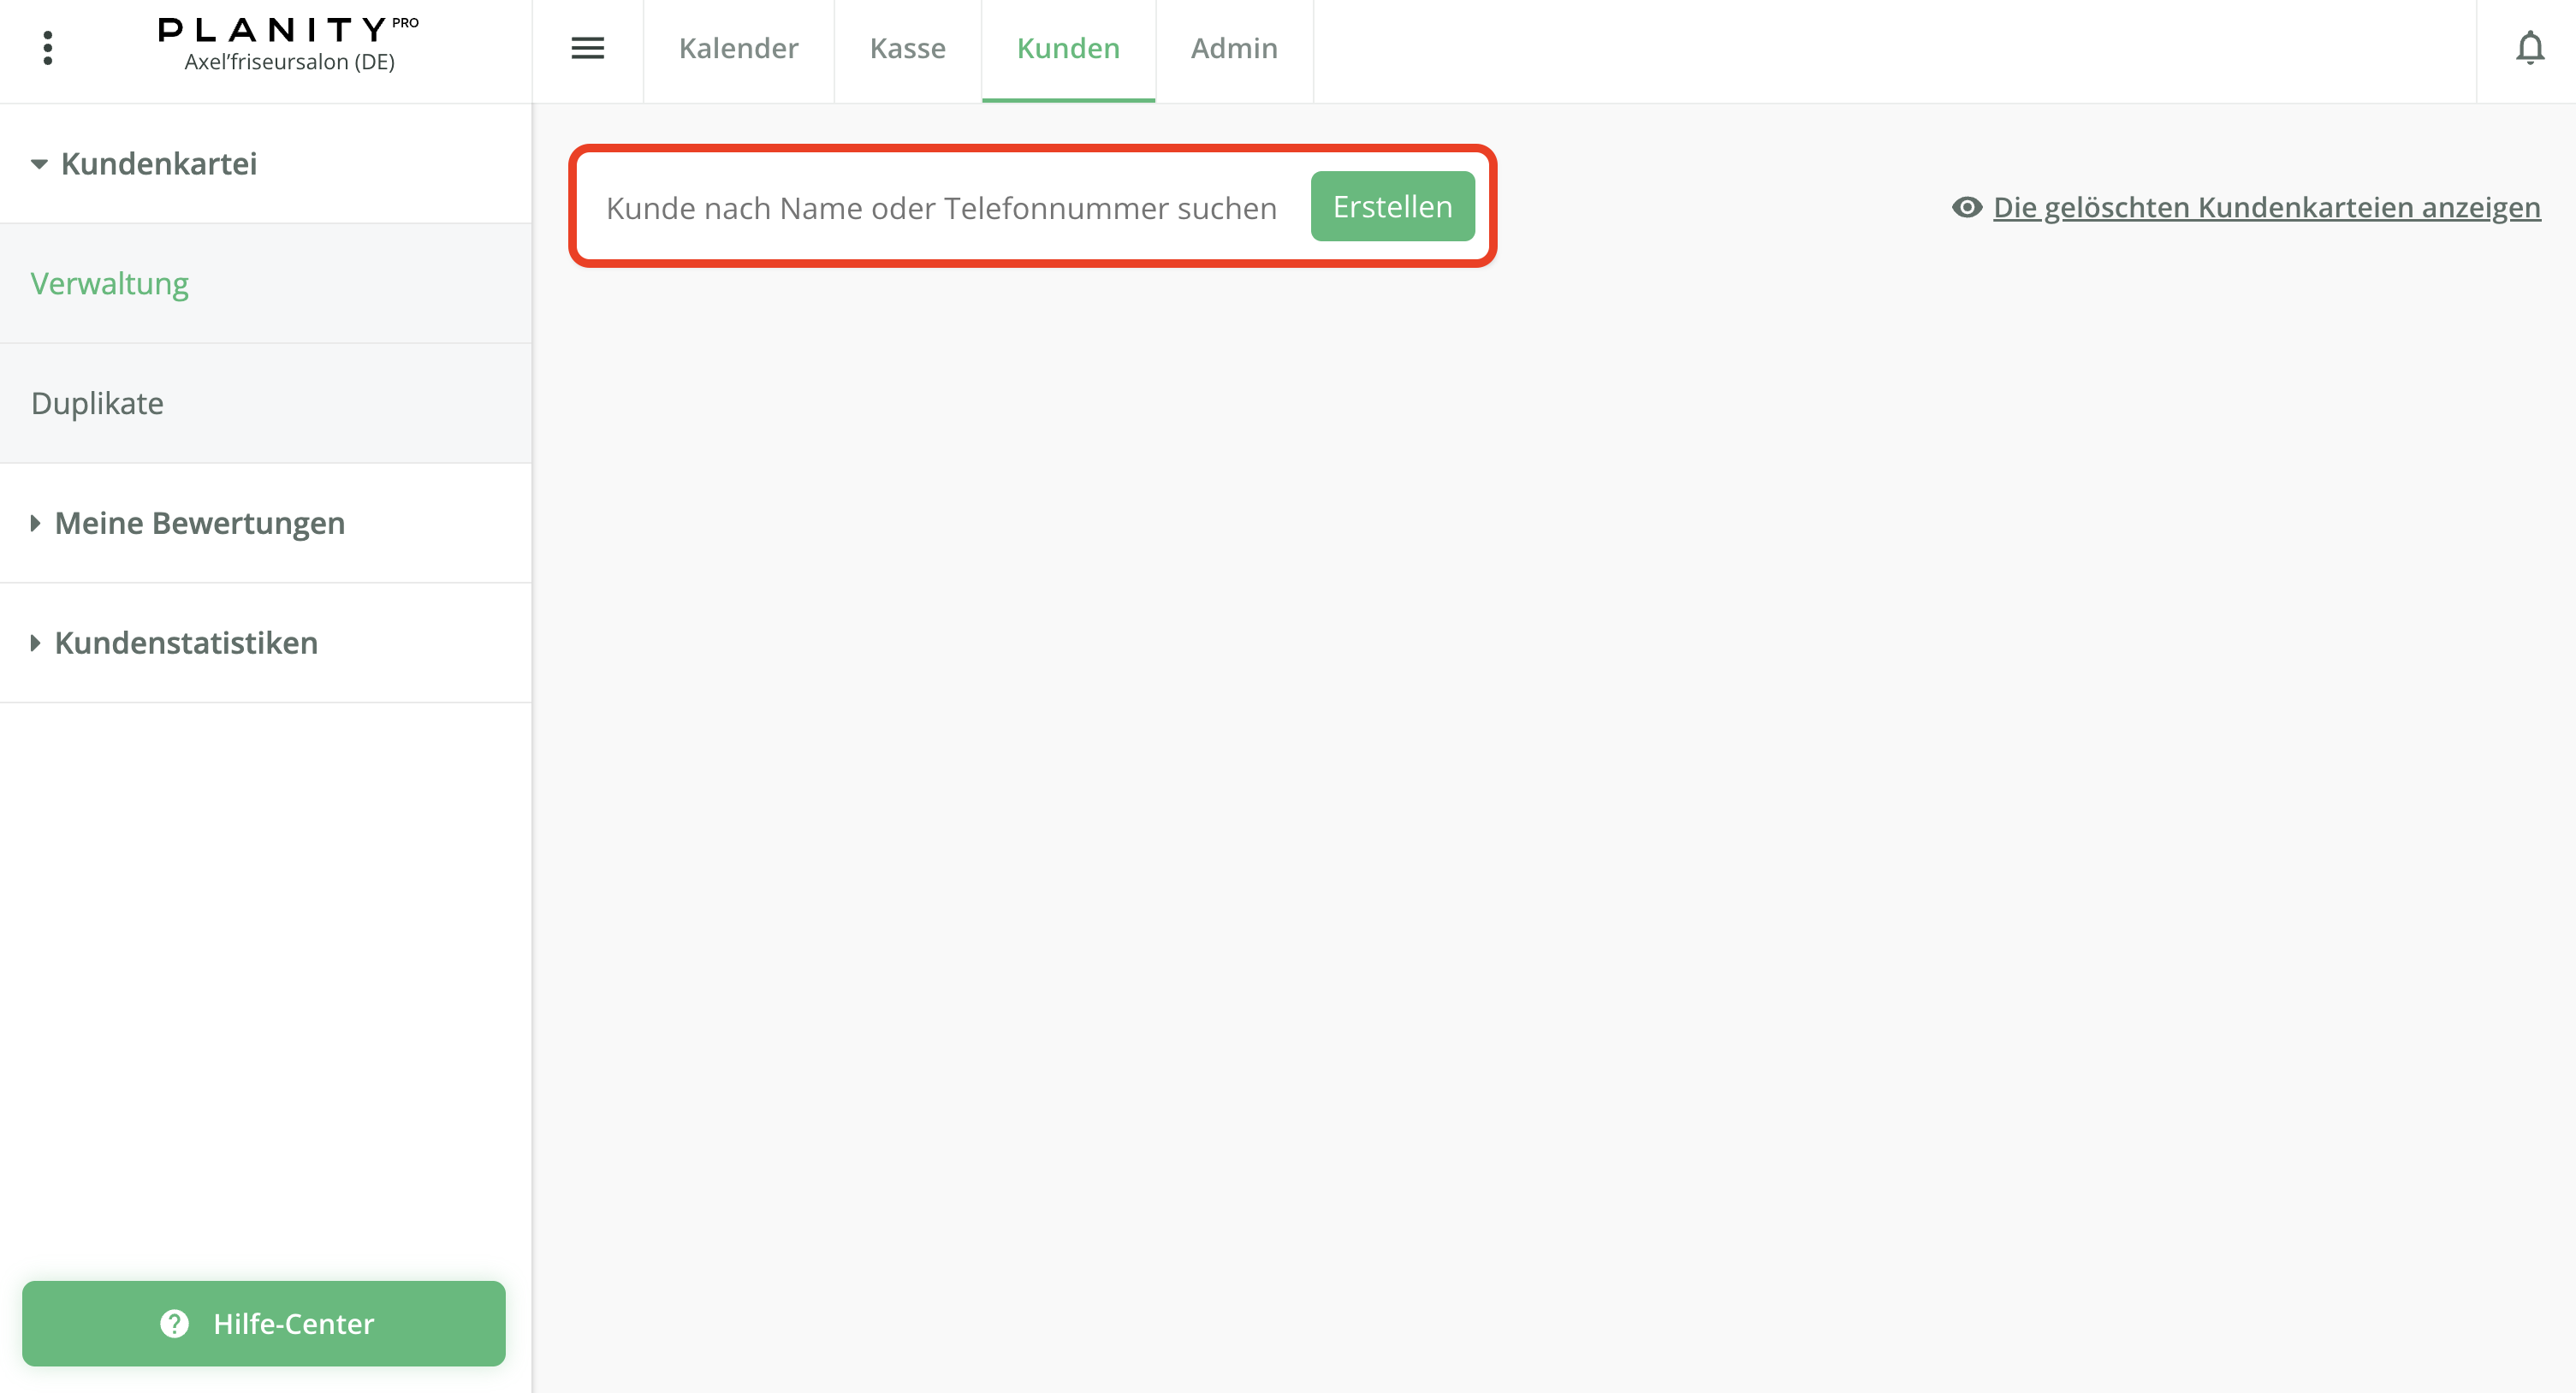Viewport: 2576px width, 1393px height.
Task: Switch to the Admin tab
Action: (x=1233, y=47)
